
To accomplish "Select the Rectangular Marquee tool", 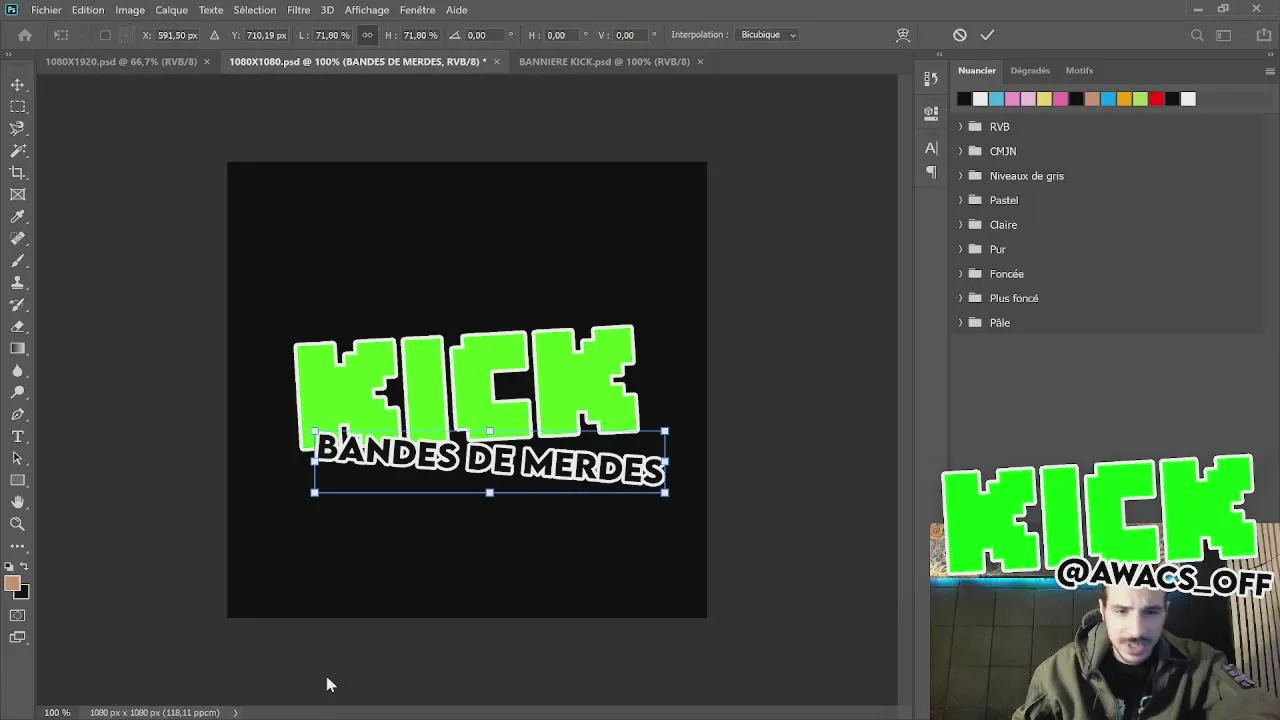I will coord(18,107).
